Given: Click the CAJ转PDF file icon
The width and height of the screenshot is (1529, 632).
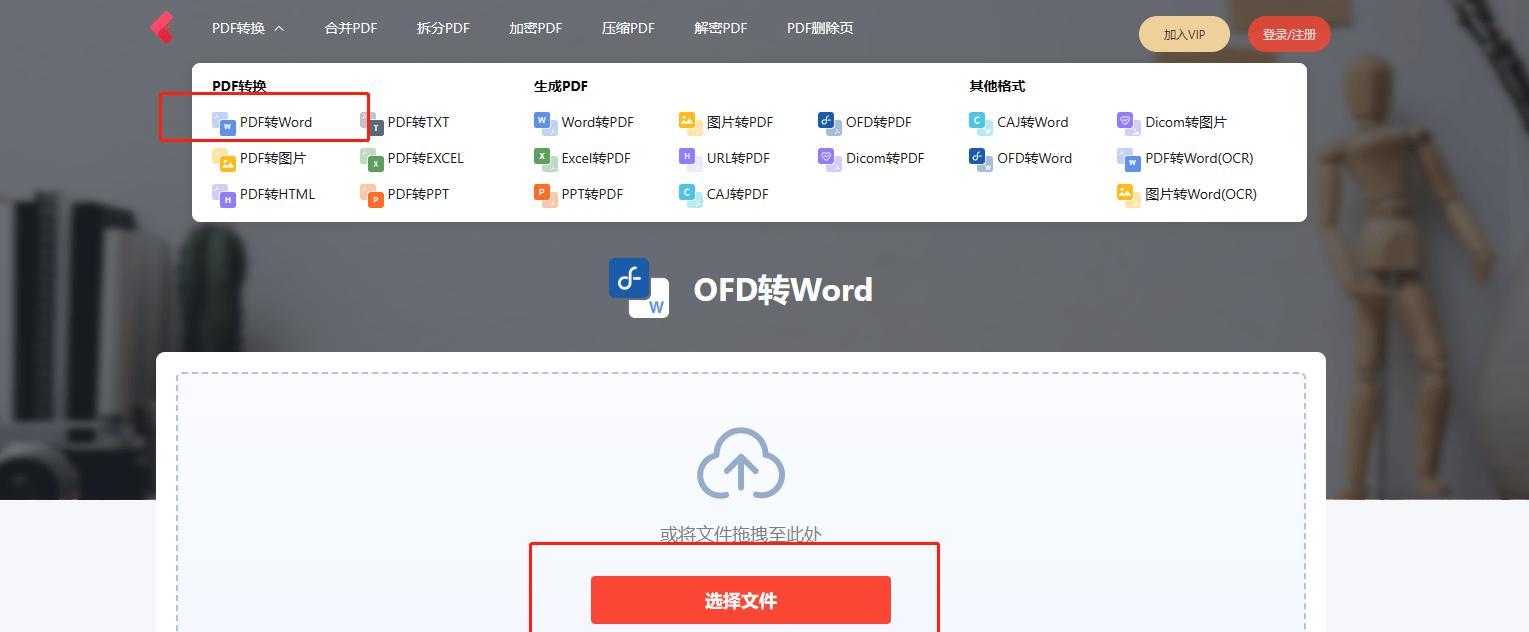Looking at the screenshot, I should 690,195.
